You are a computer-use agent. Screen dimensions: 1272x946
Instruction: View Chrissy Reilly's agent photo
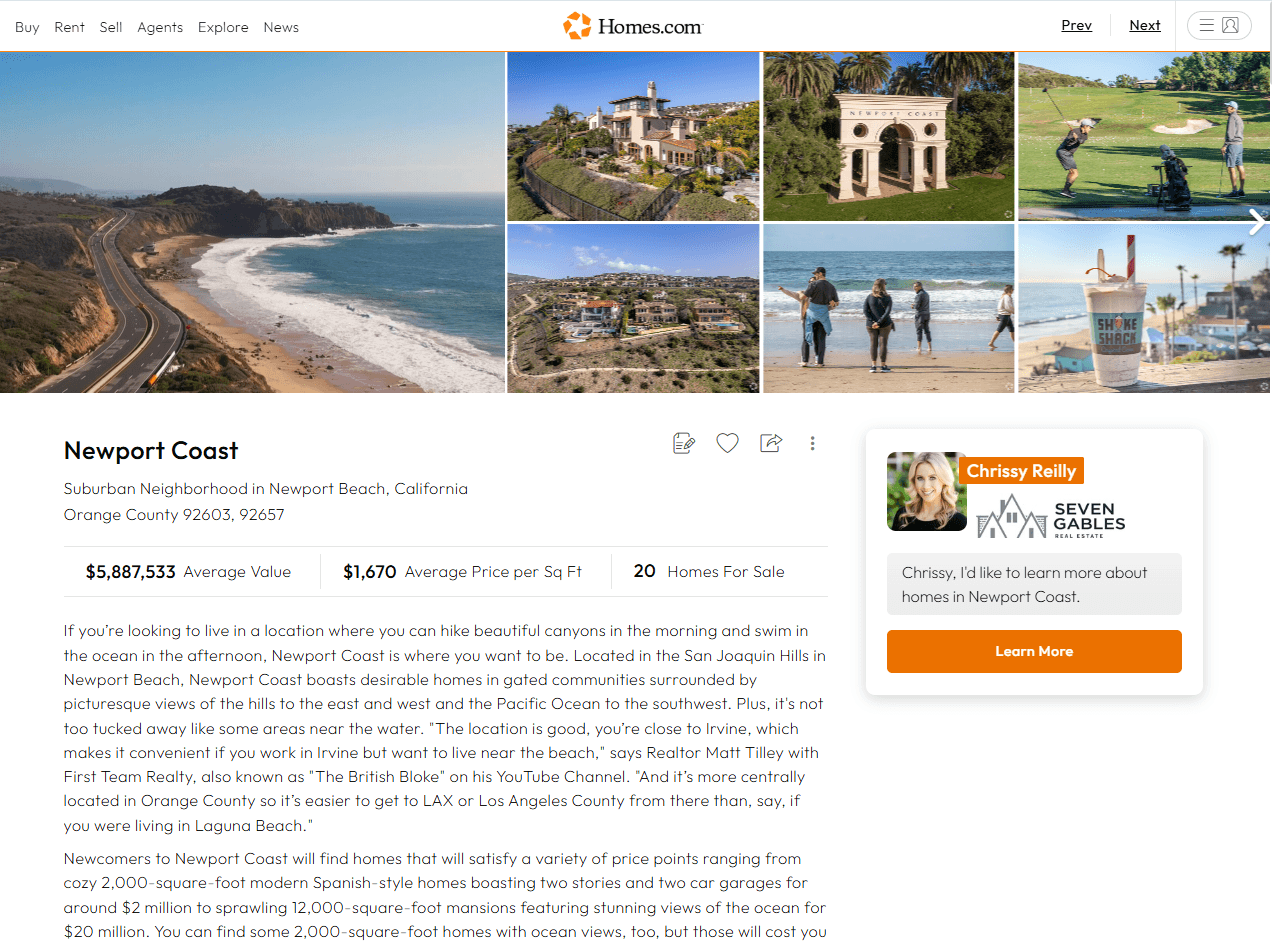(x=926, y=491)
